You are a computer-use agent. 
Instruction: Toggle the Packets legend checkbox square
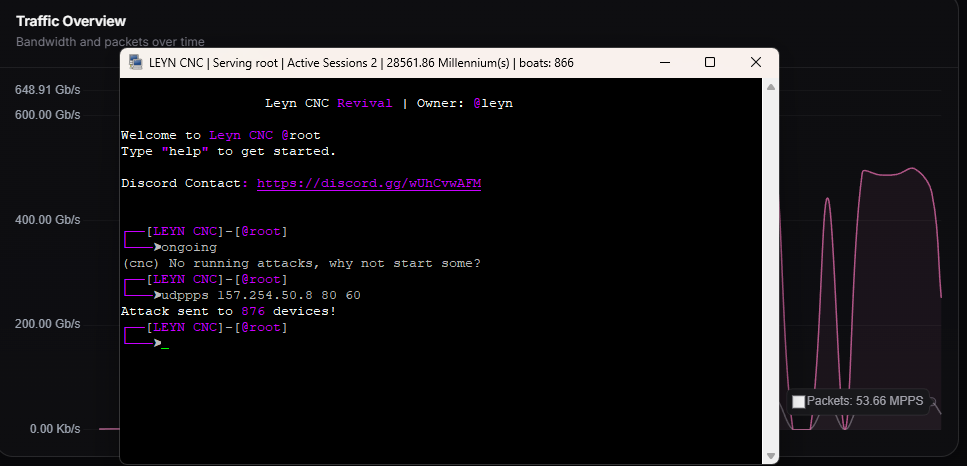point(798,402)
